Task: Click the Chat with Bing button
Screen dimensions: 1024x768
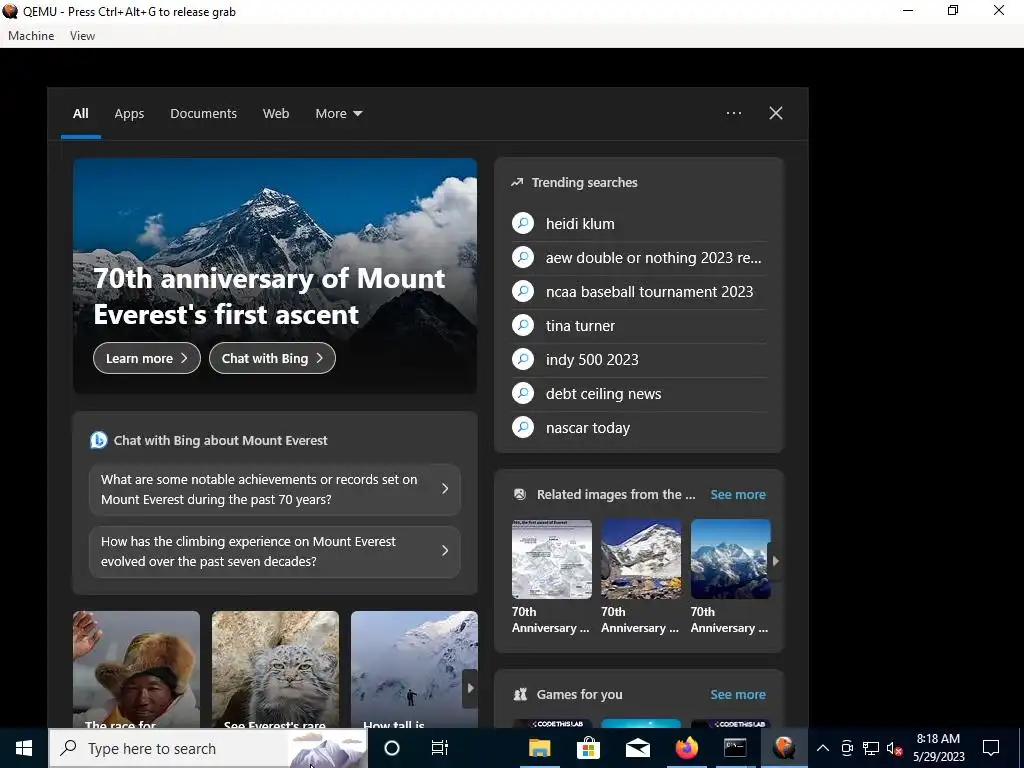Action: coord(272,358)
